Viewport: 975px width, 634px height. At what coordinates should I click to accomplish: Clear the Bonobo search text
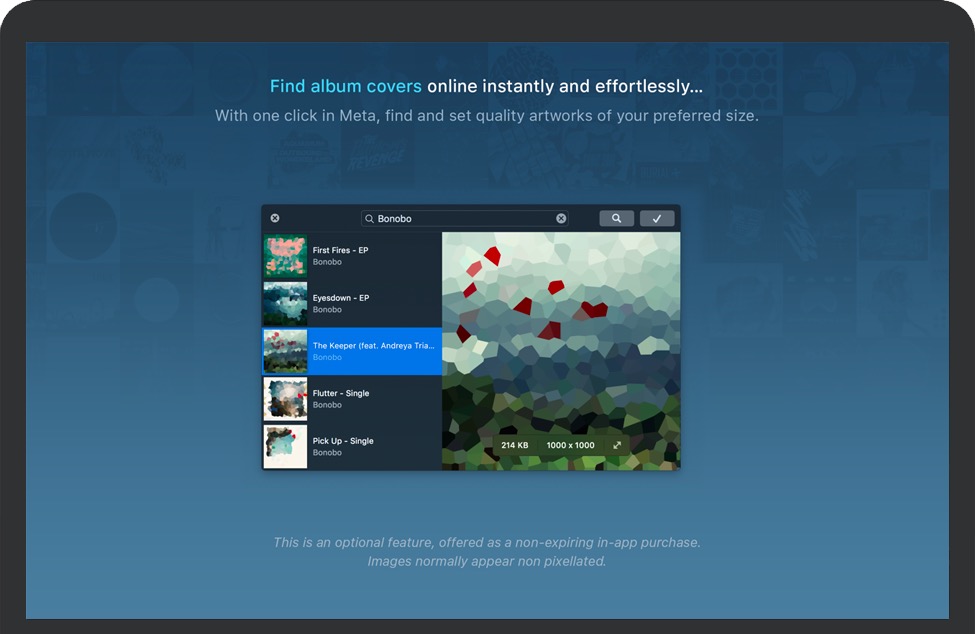pos(561,218)
